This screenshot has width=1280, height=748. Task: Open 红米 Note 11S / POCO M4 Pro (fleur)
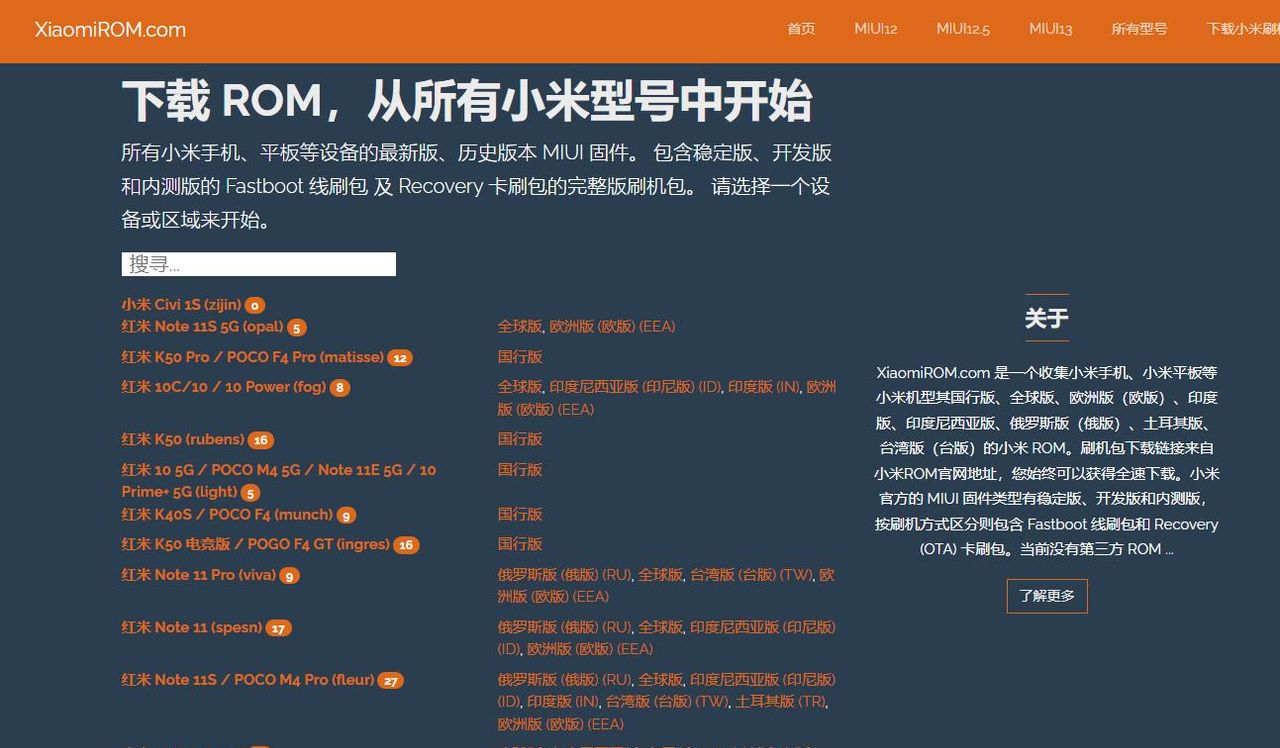point(248,680)
